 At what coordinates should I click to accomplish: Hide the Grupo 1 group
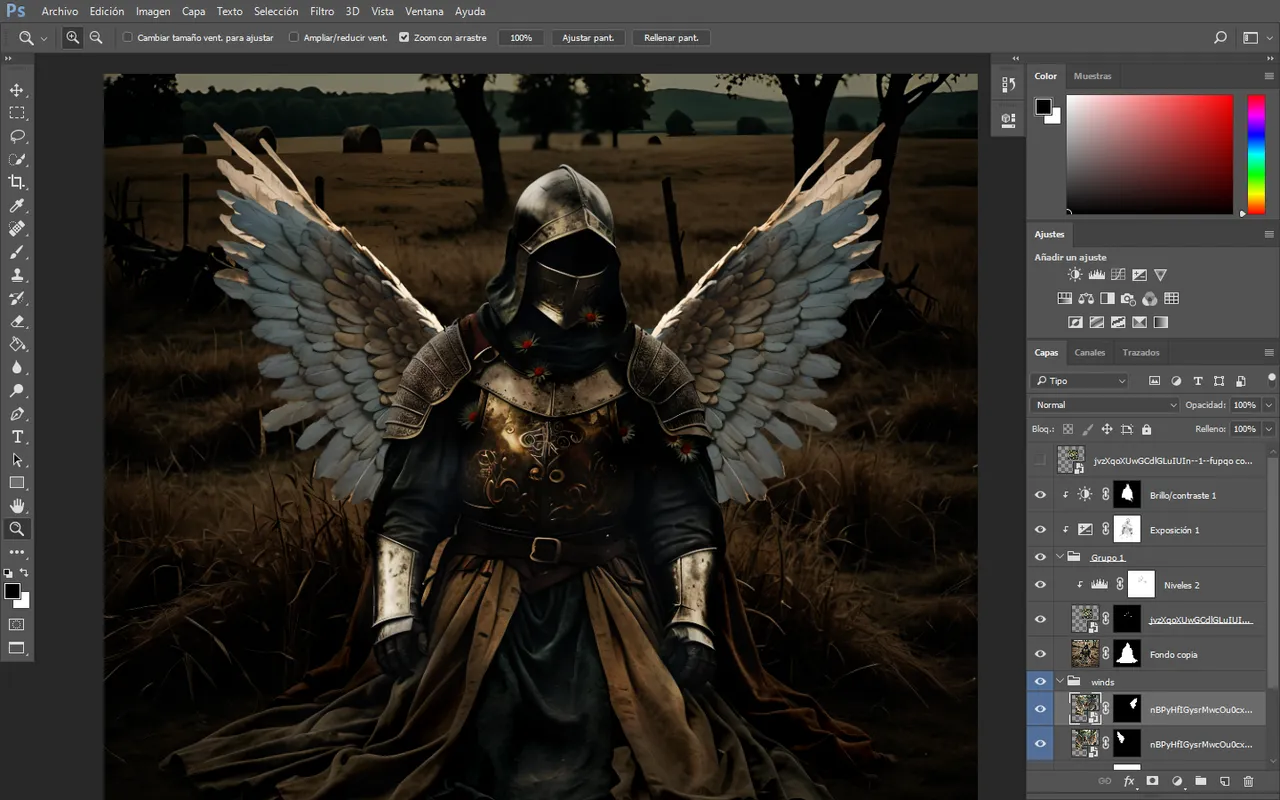1040,557
